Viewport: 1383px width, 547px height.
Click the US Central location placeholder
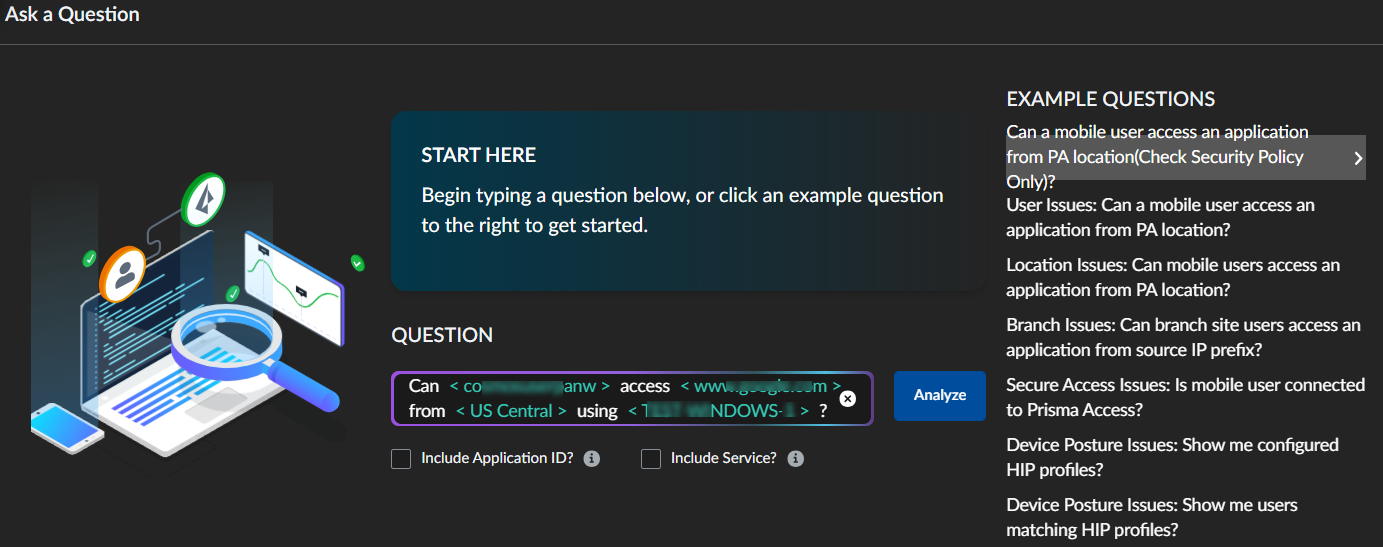[x=511, y=411]
